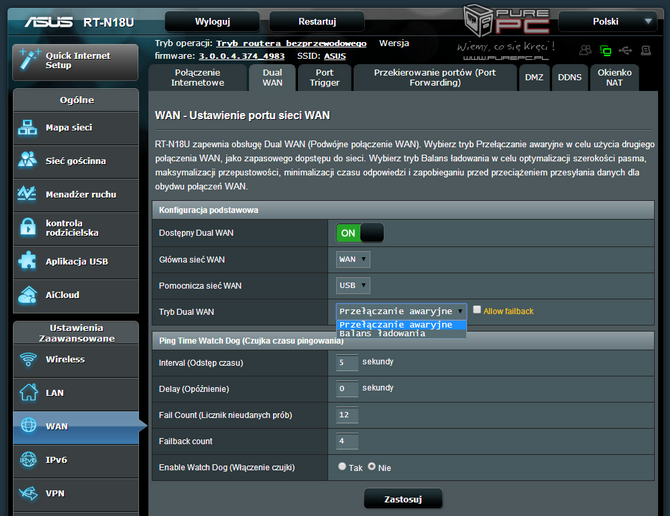Image resolution: width=670 pixels, height=516 pixels.
Task: Select Nie for Enable Watch Dog
Action: tap(372, 466)
